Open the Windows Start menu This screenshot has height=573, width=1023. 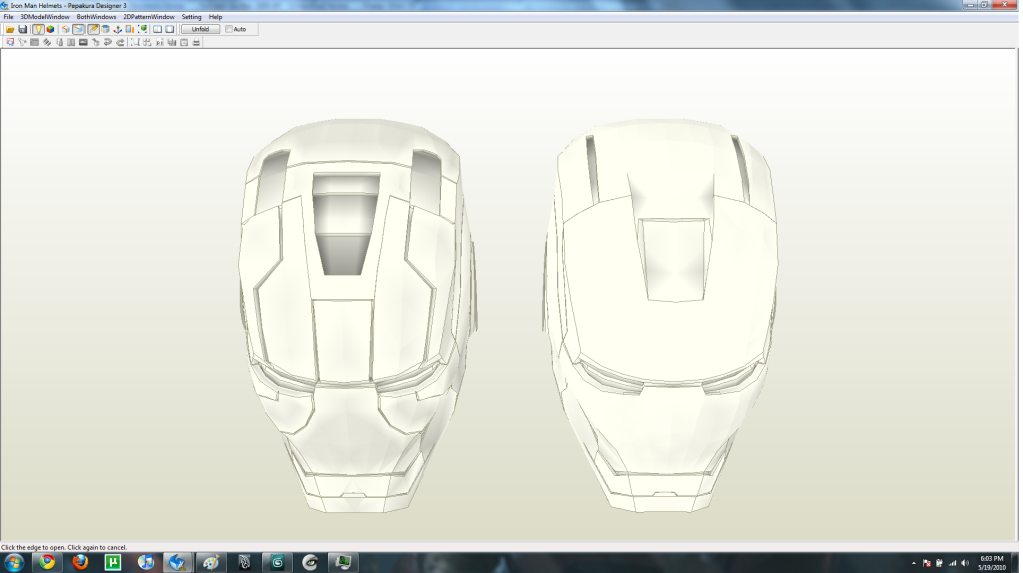[14, 562]
